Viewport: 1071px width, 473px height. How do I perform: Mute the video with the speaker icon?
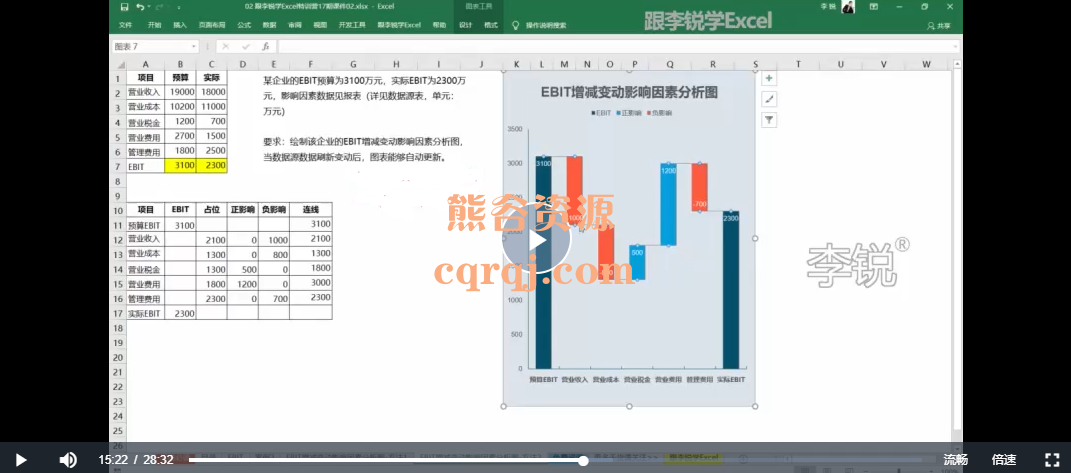[68, 460]
